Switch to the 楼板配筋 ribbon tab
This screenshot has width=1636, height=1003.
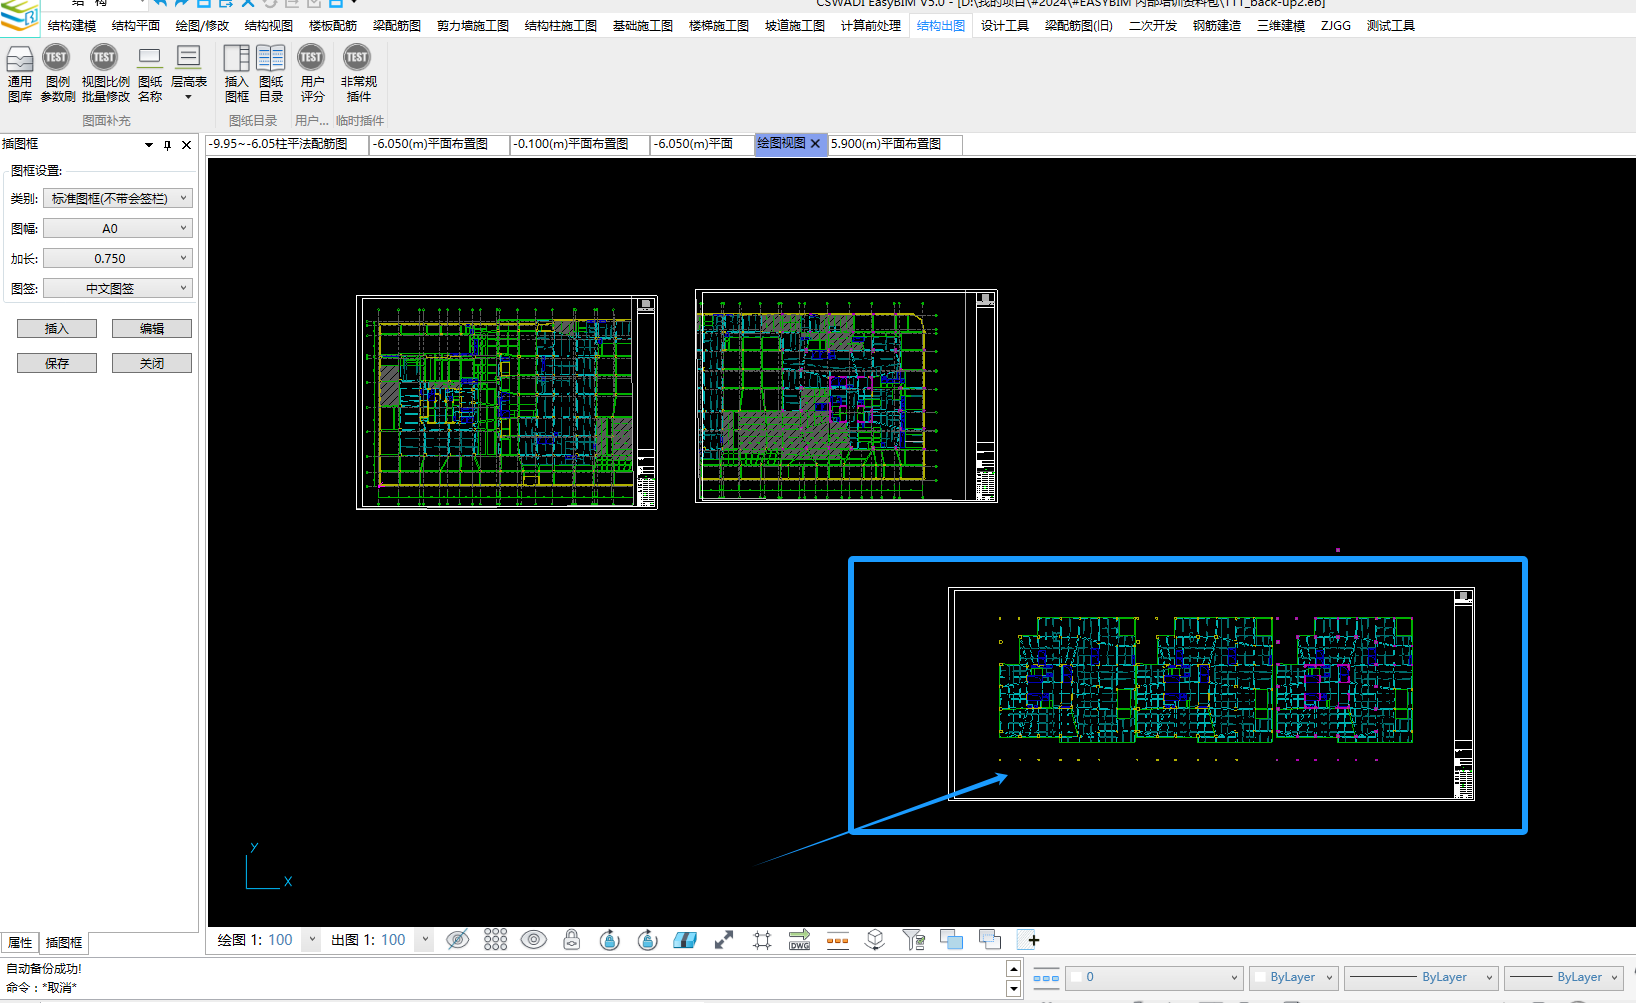(333, 26)
